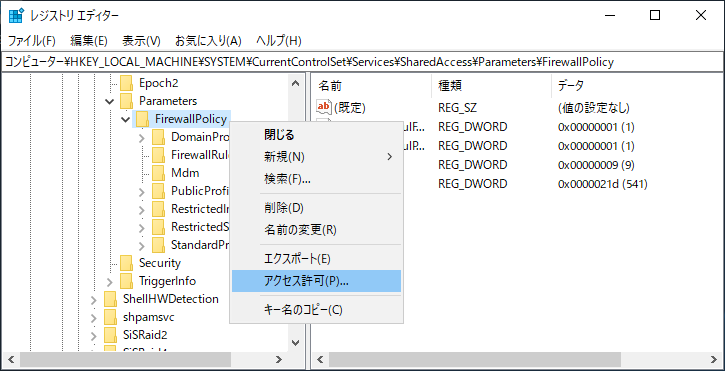
Task: Expand the RestrictedServices key
Action: click(142, 227)
